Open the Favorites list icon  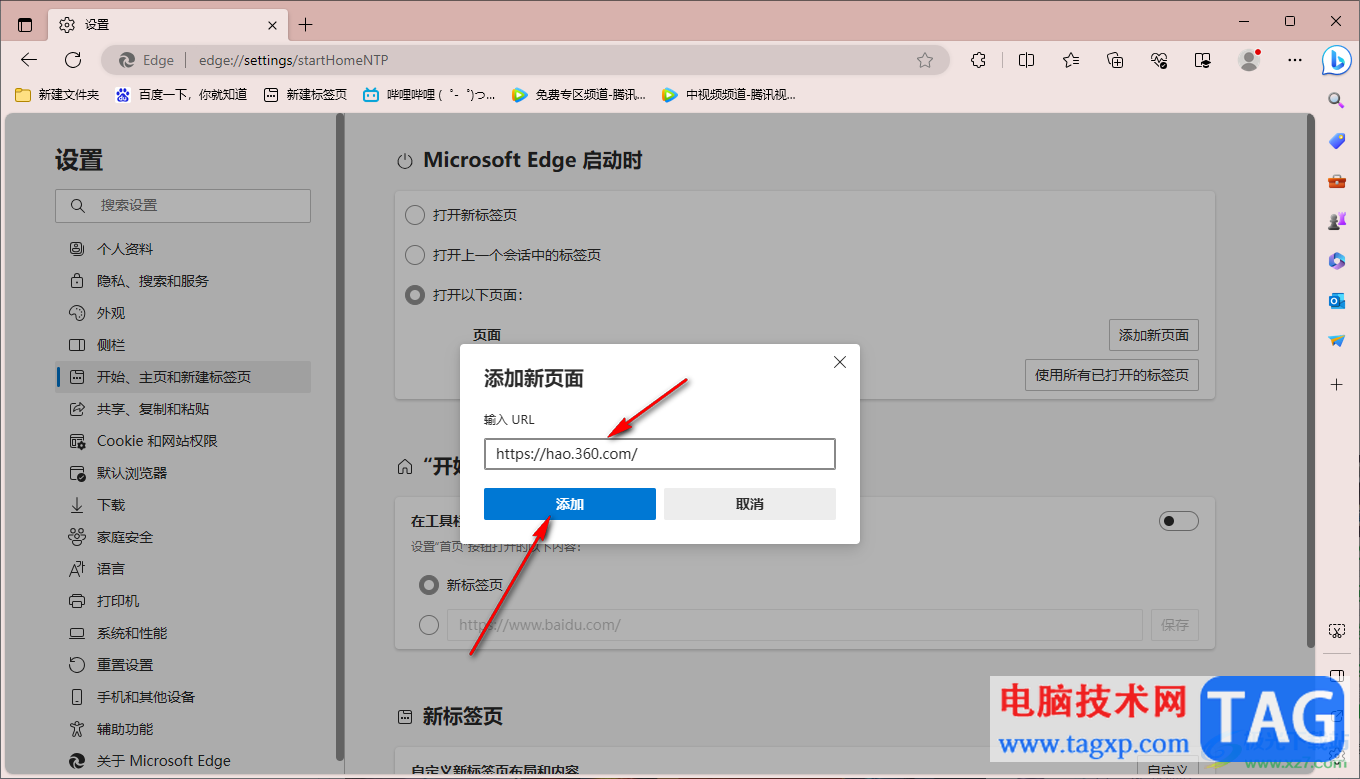point(1071,60)
